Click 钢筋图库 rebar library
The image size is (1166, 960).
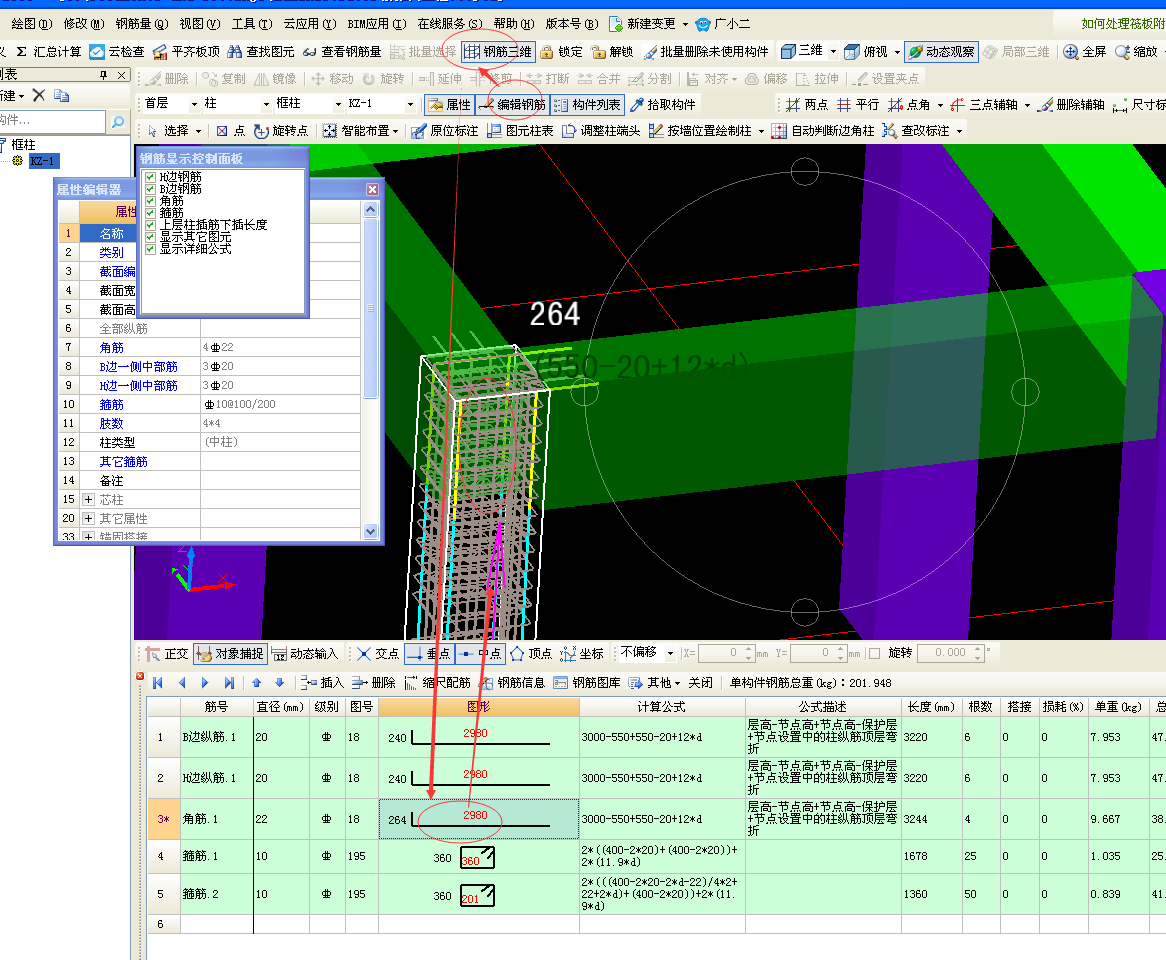pyautogui.click(x=587, y=683)
